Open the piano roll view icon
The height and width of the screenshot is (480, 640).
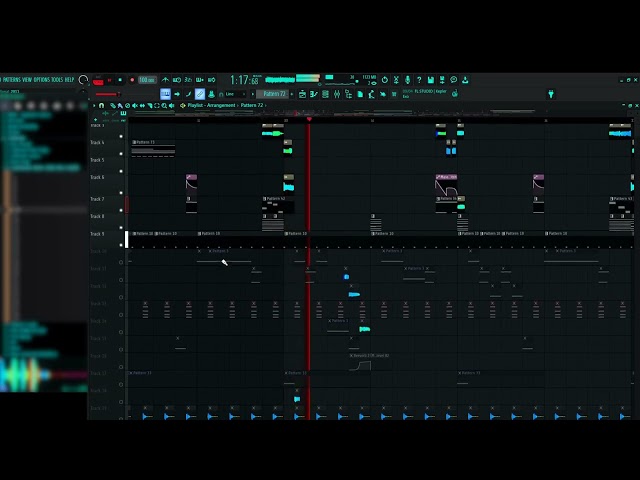(314, 94)
